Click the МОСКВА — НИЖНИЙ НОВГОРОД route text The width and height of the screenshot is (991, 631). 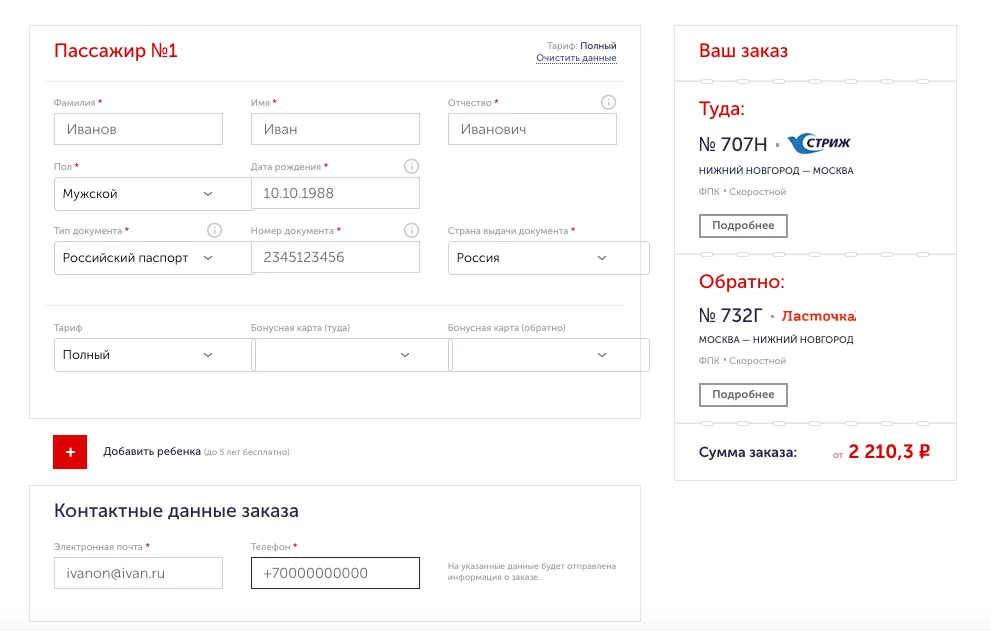click(776, 340)
